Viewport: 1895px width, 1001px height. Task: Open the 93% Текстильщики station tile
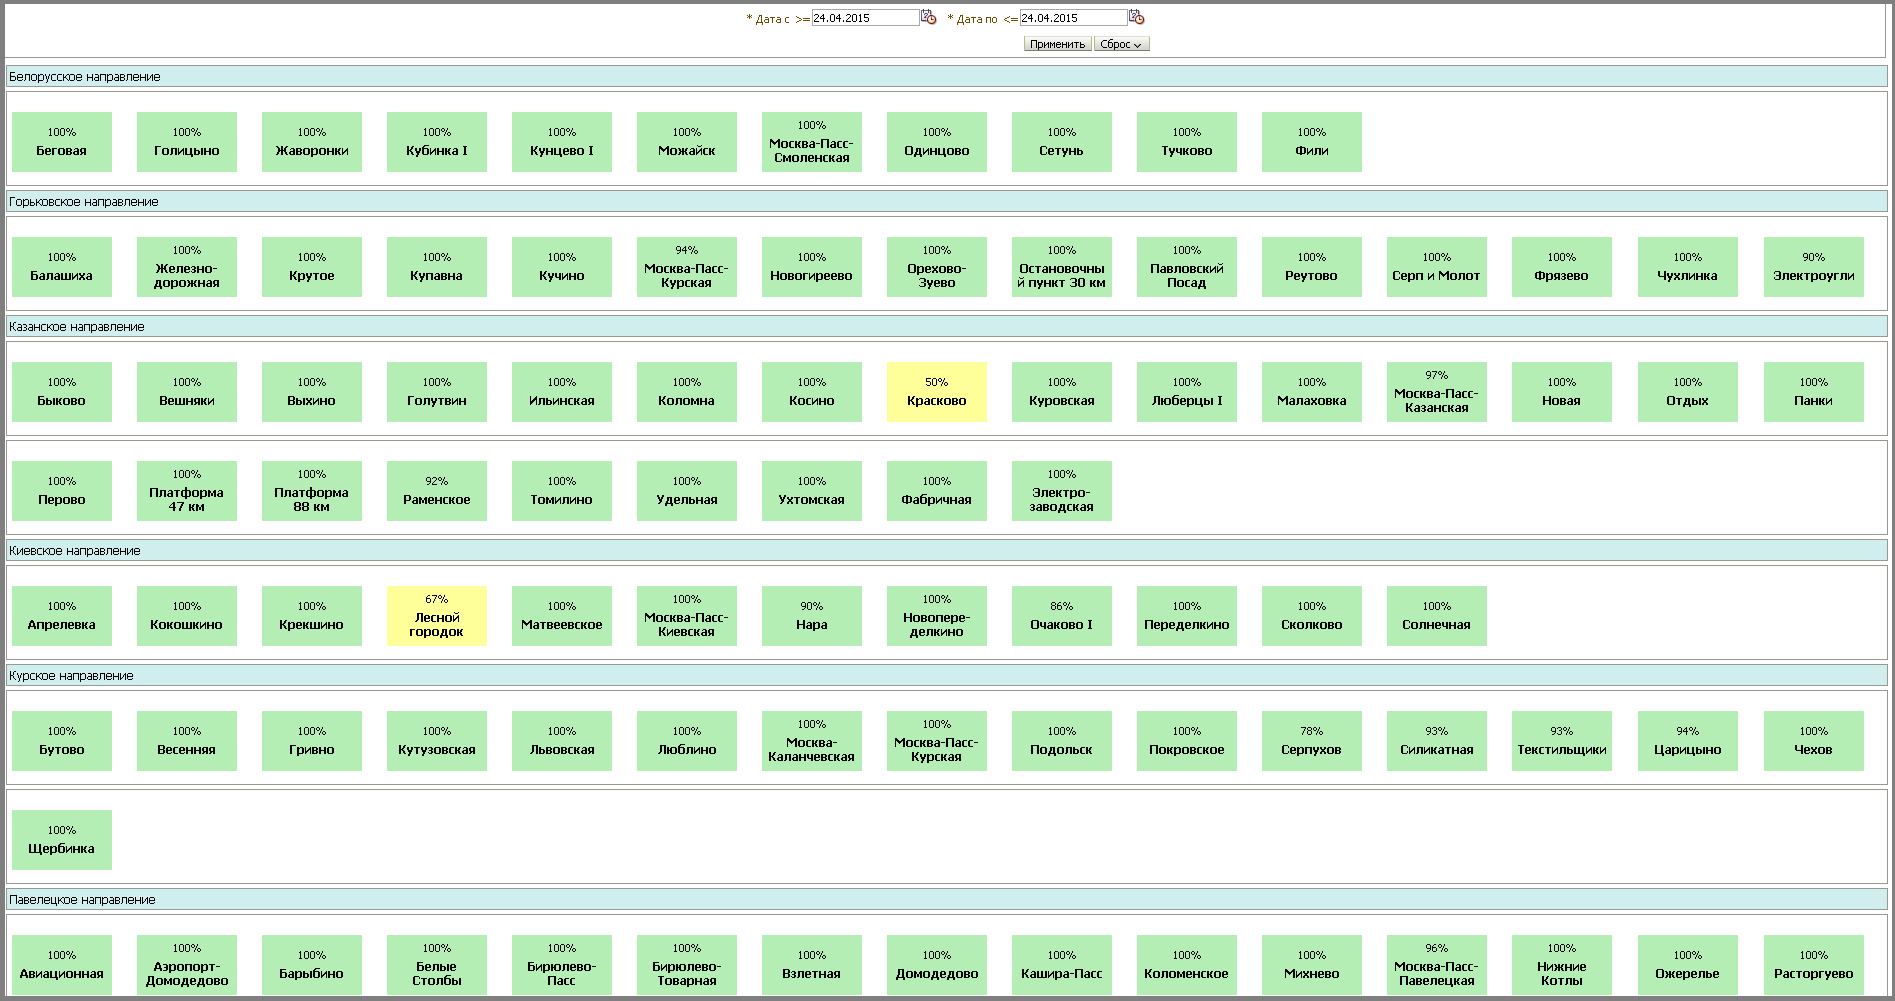click(1562, 741)
